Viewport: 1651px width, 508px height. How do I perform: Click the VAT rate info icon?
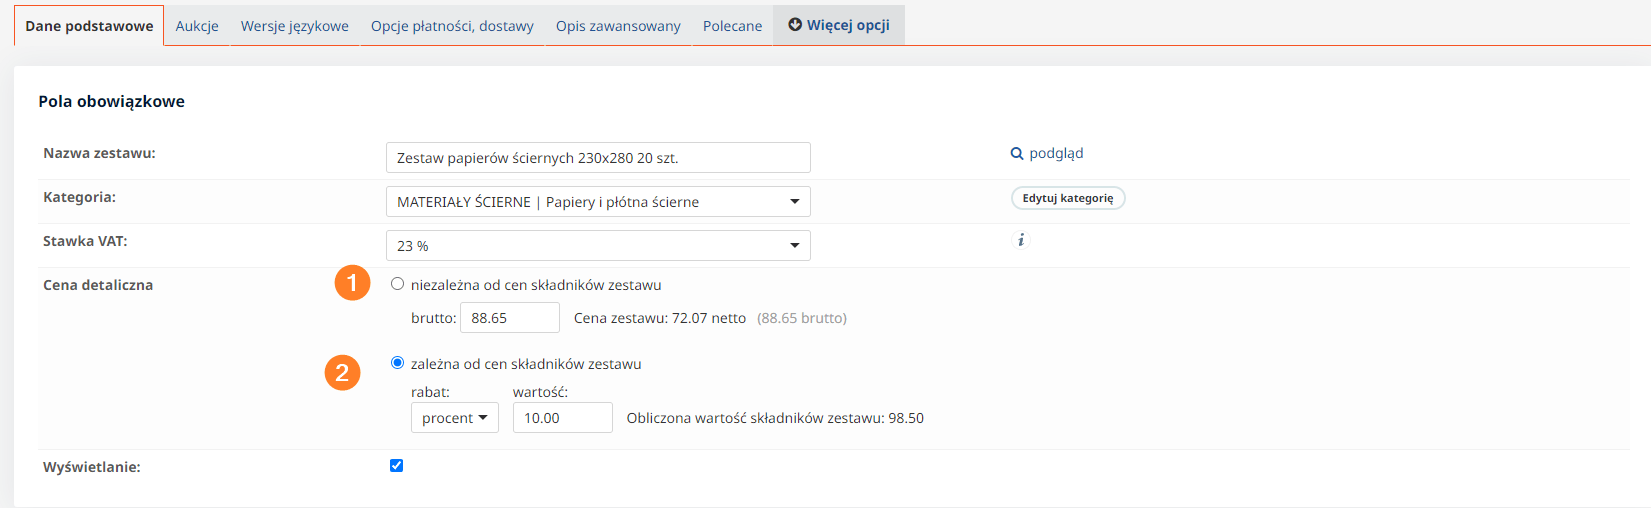click(x=1020, y=240)
